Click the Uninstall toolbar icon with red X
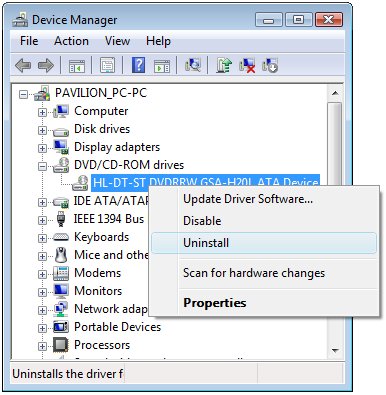The image size is (386, 395). click(247, 65)
